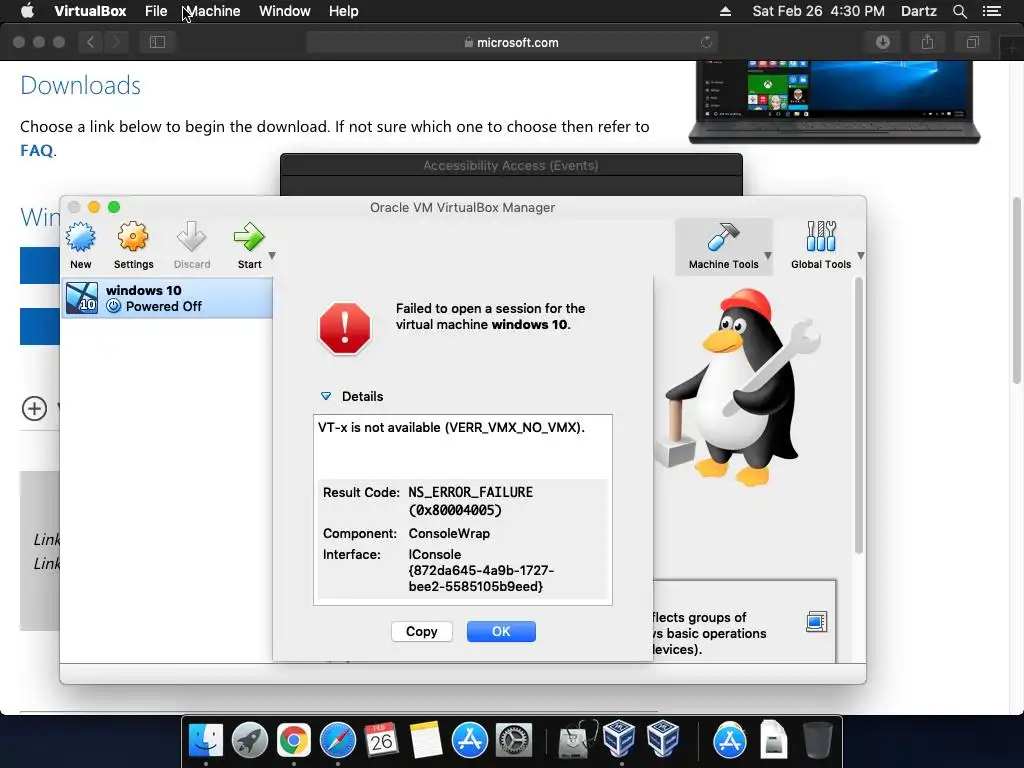Click the machine details icon in the welcome panel
Screen dimensions: 1024x768
point(816,621)
